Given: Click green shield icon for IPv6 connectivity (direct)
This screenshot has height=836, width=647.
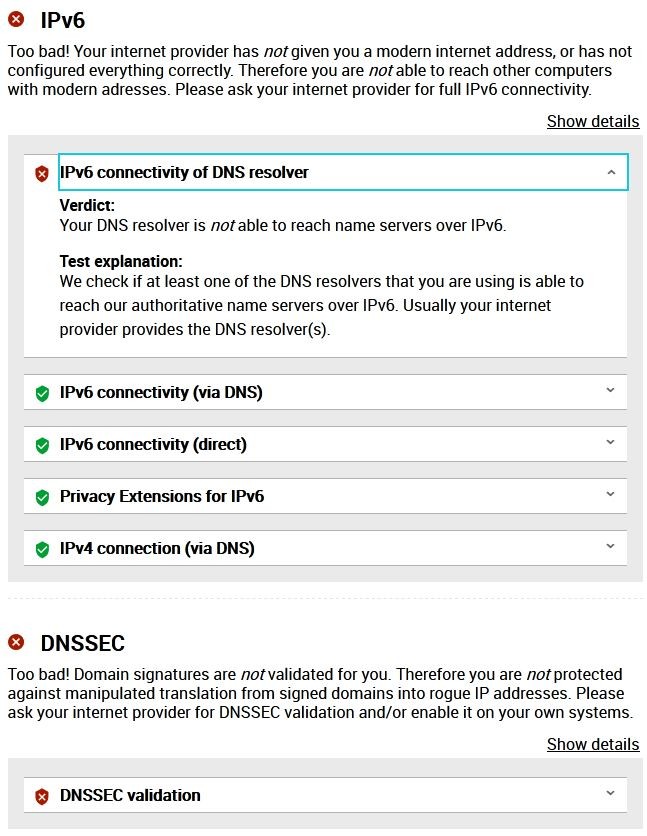Looking at the screenshot, I should tap(42, 445).
